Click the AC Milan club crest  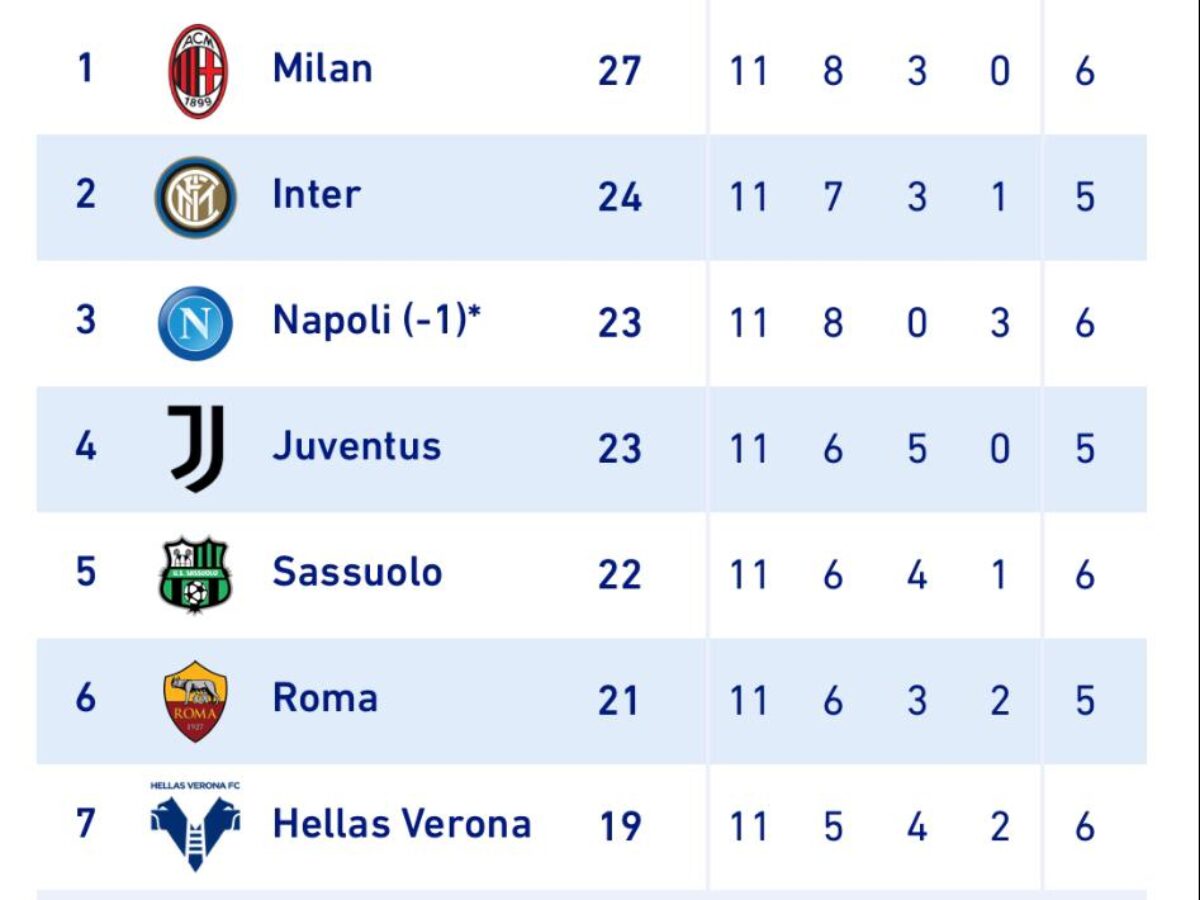[198, 71]
